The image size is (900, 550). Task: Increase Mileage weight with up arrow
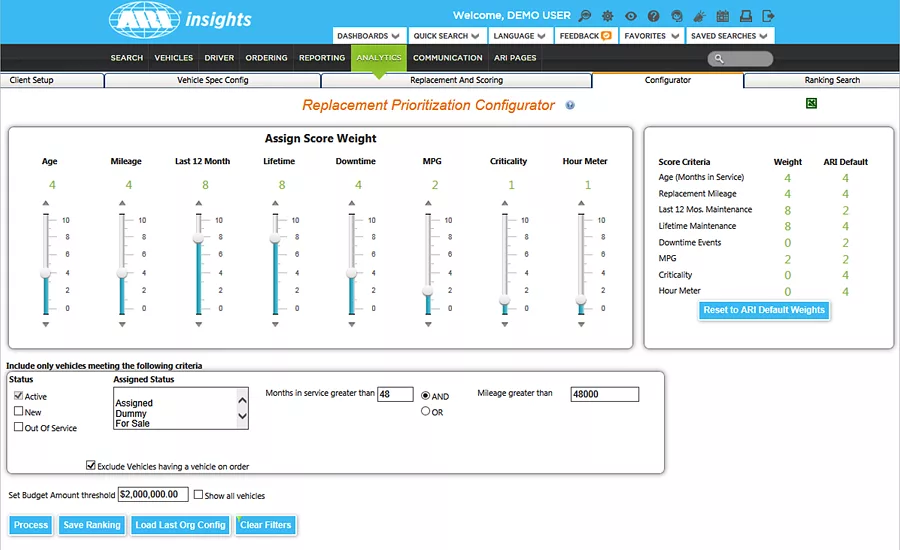point(122,203)
